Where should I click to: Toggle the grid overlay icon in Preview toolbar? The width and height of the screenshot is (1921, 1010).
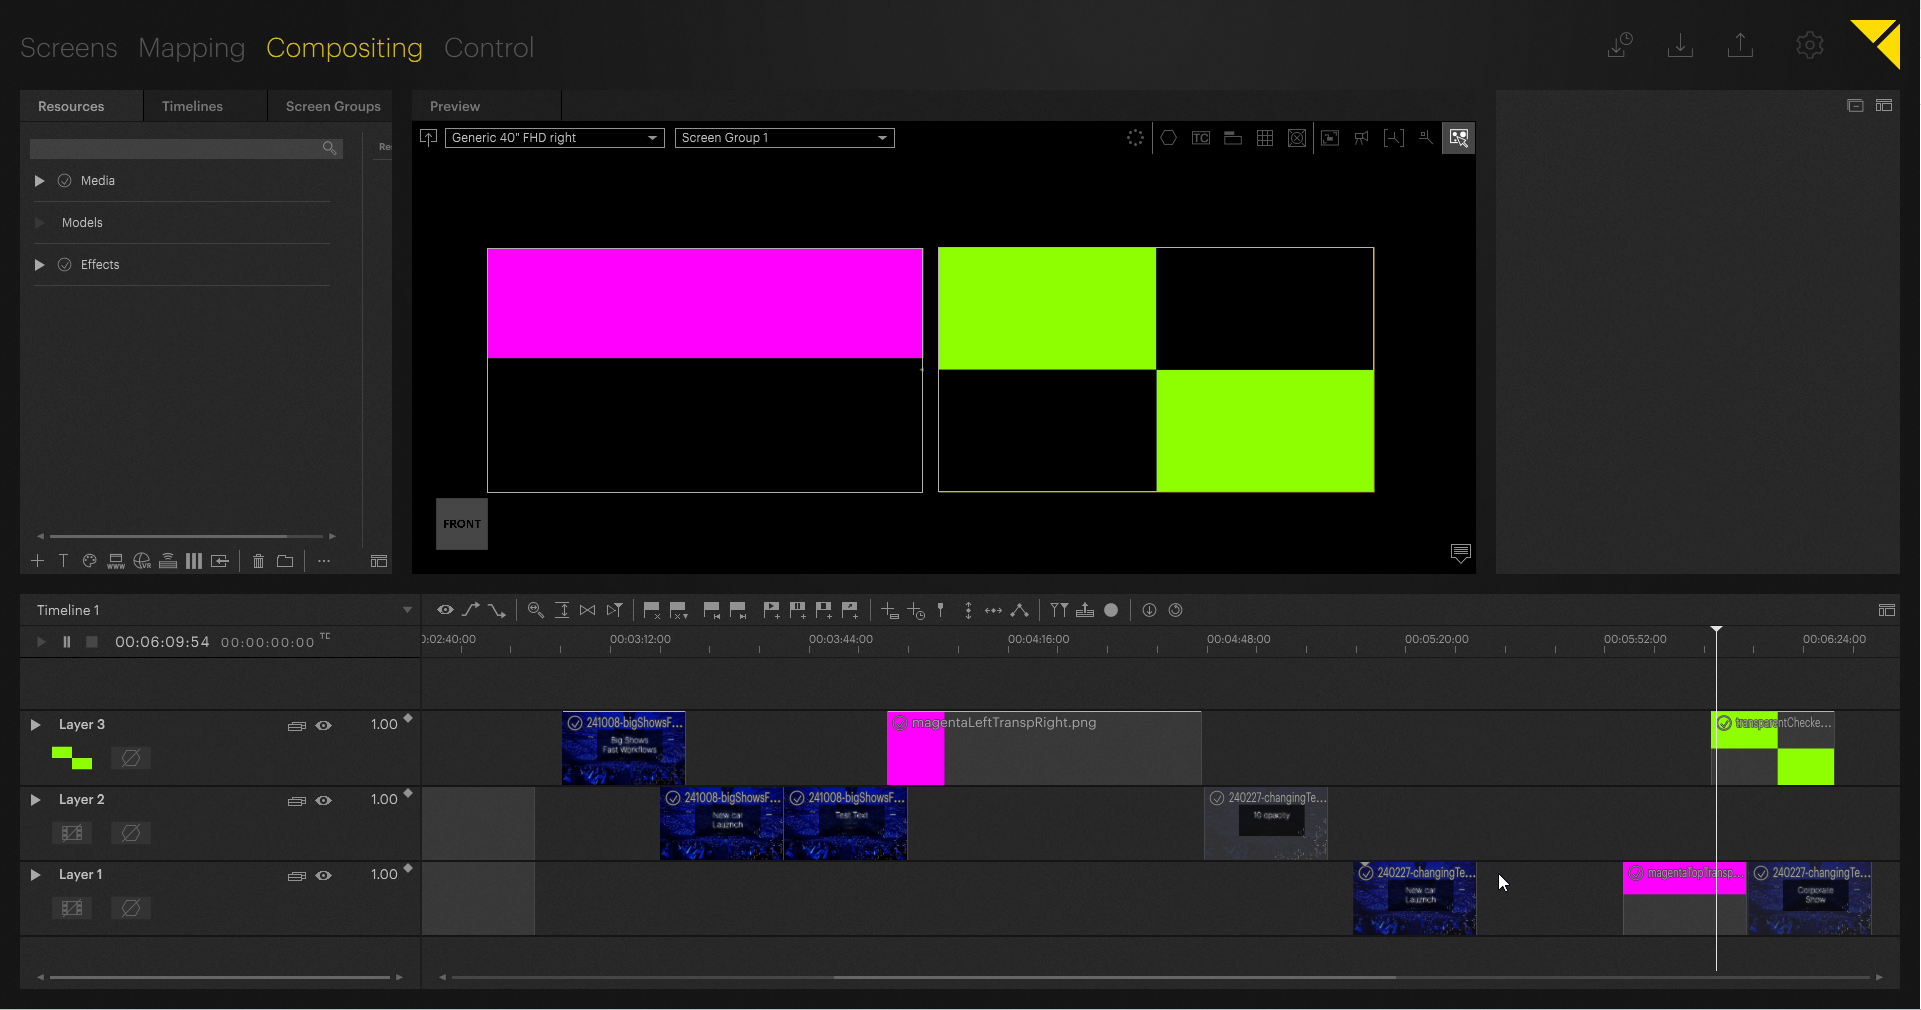(x=1264, y=138)
